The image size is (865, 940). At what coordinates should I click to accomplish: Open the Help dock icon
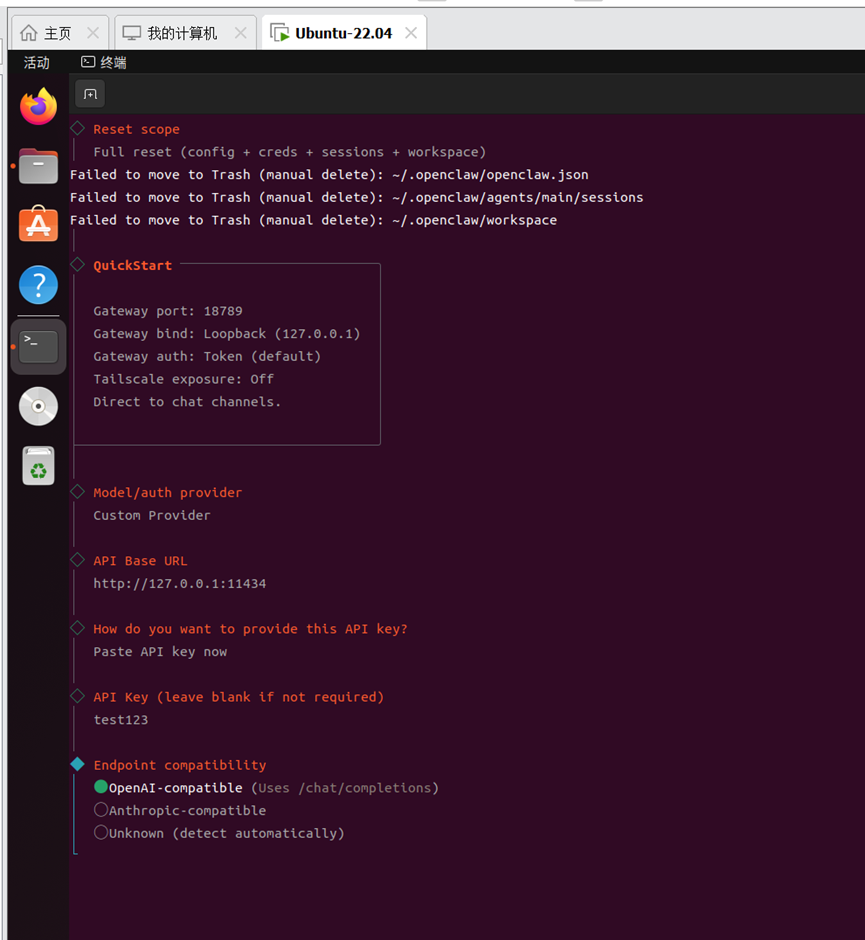click(38, 285)
